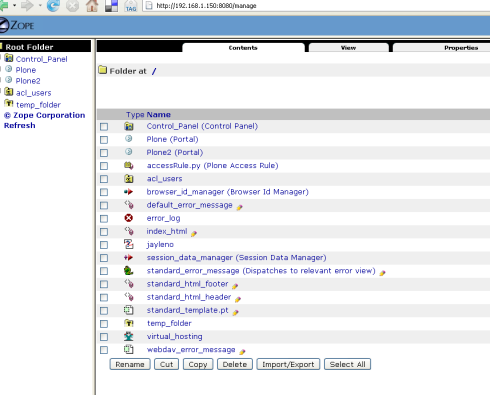490x395 pixels.
Task: Click the browser Back arrow icon
Action: click(x=4, y=5)
